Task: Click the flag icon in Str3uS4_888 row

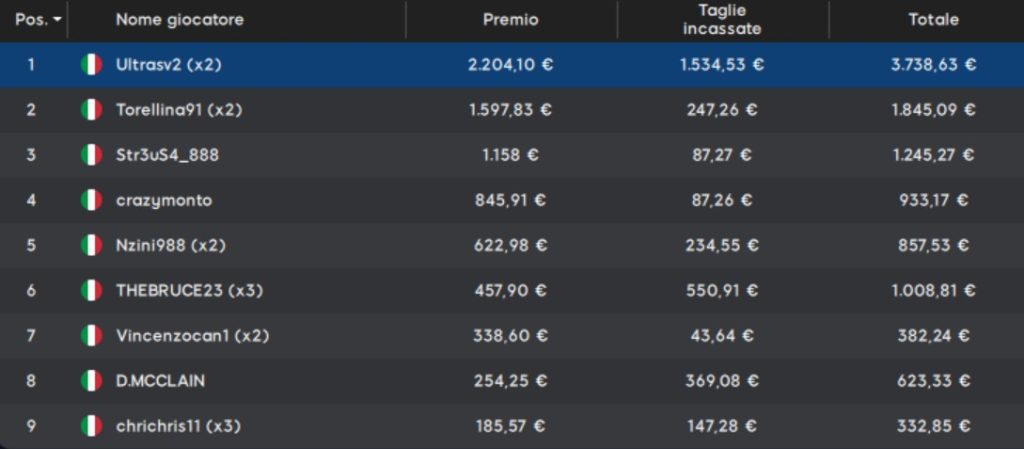Action: [91, 155]
